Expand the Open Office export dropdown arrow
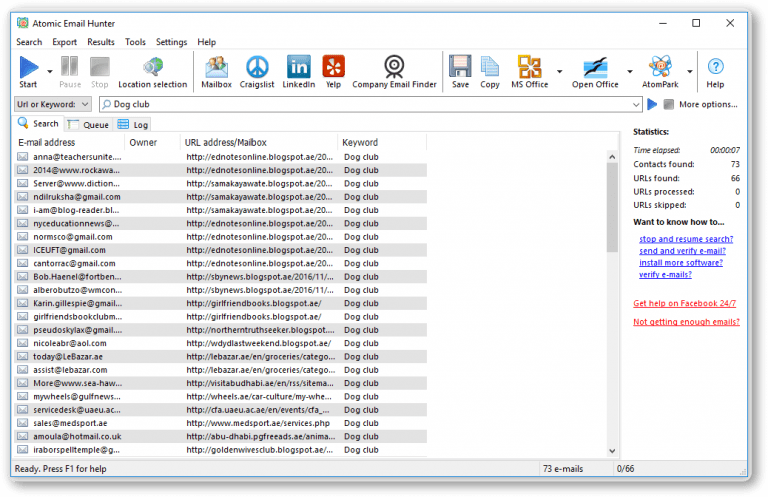The image size is (768, 497). [x=629, y=72]
